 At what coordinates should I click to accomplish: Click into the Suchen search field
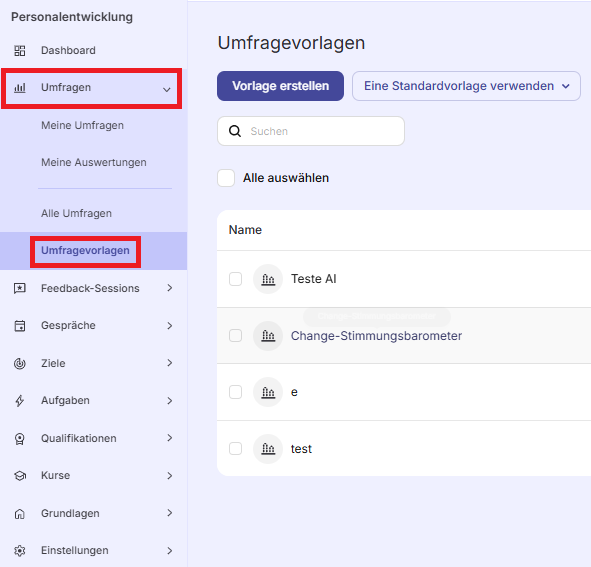point(311,131)
